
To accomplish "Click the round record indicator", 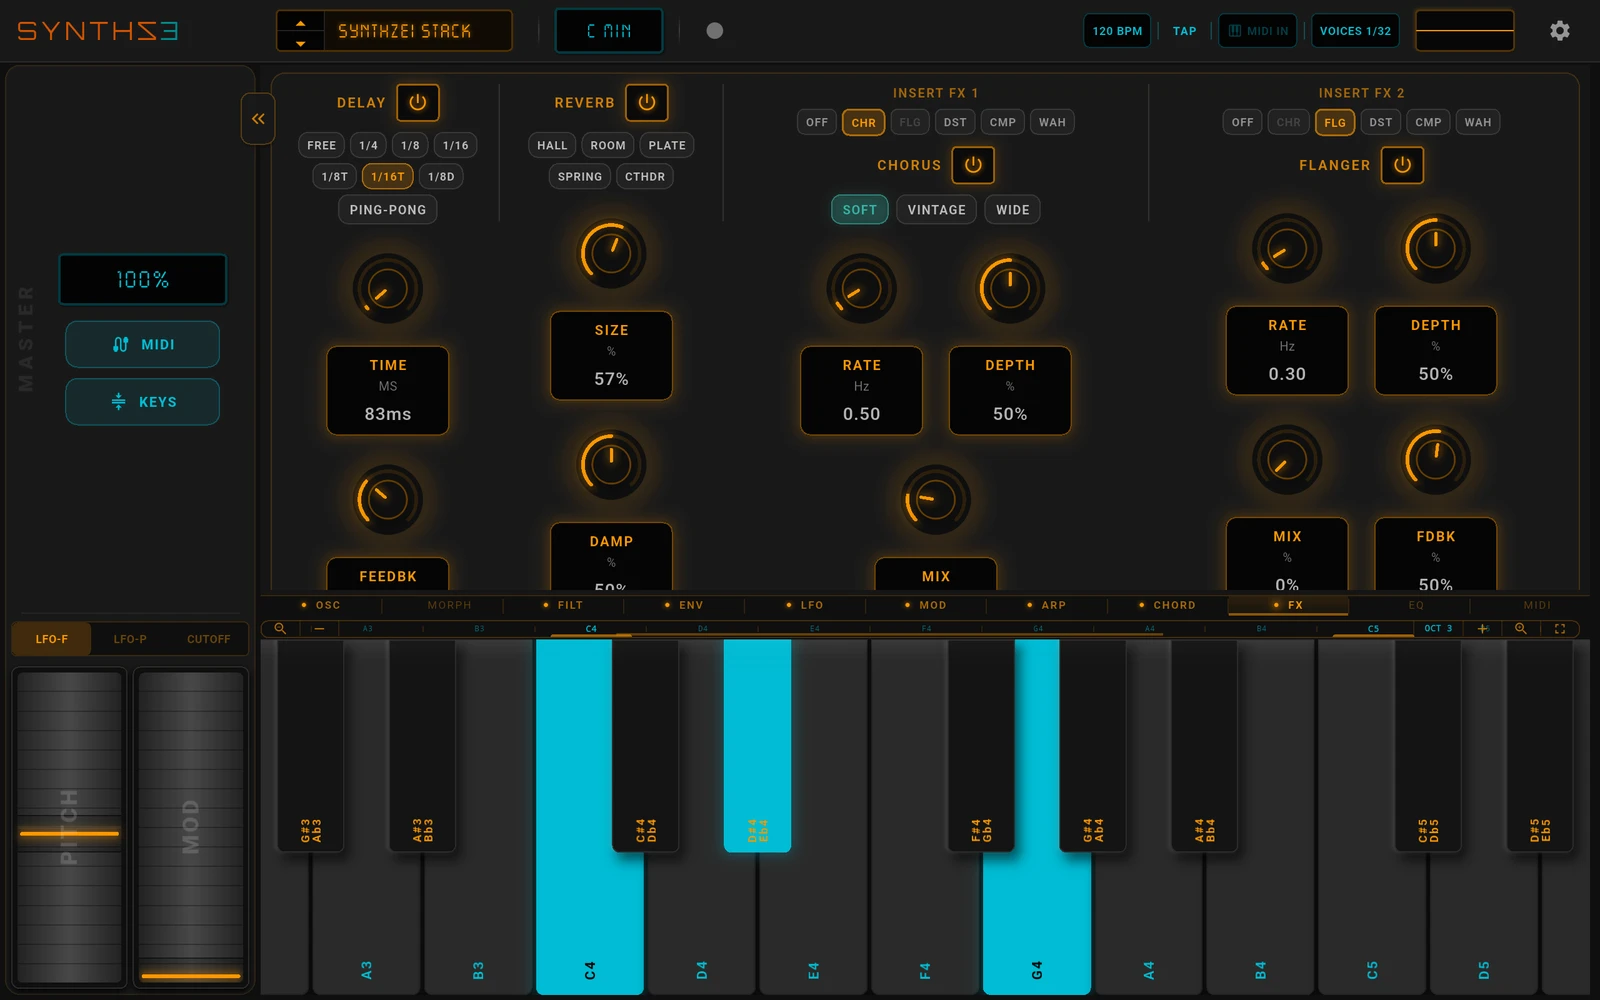I will [714, 31].
